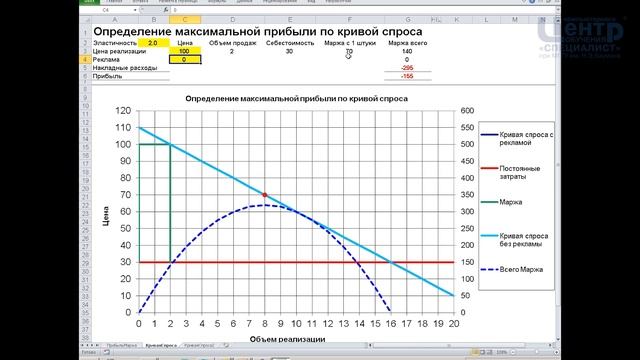Select the yellow elasticity cell with 2.0
This screenshot has height=360, width=640.
point(153,43)
